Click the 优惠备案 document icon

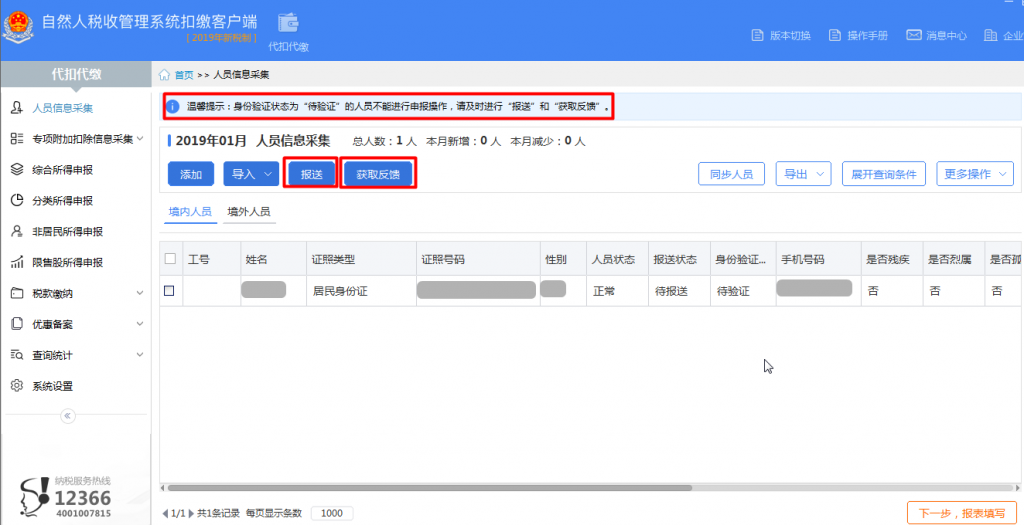(17, 324)
